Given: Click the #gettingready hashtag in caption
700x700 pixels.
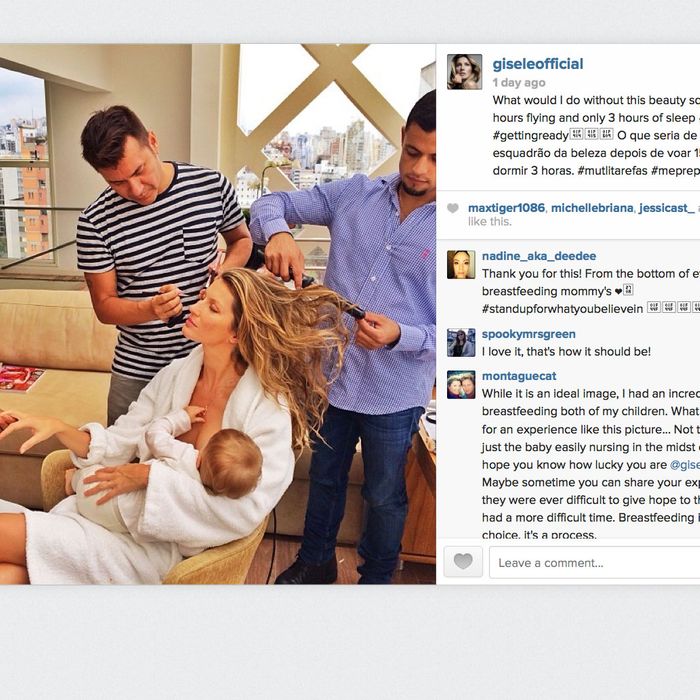Looking at the screenshot, I should (530, 136).
